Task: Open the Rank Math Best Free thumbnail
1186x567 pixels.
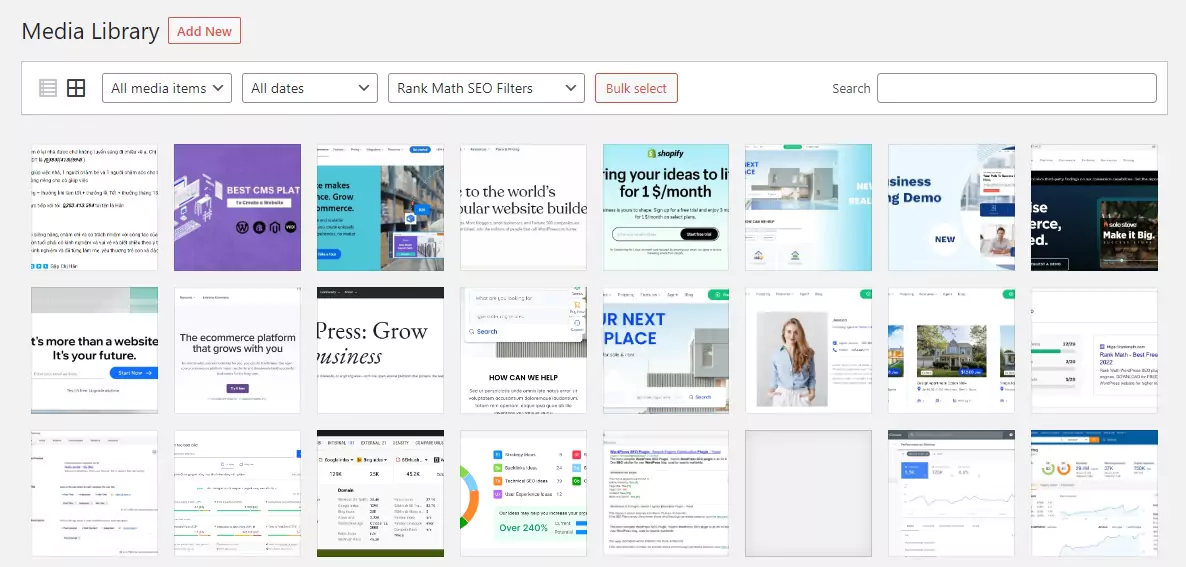Action: [1094, 350]
